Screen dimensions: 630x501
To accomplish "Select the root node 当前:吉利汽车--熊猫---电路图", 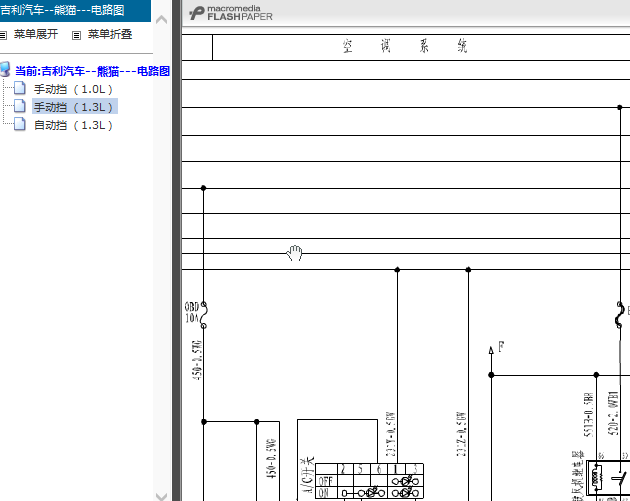I will (92, 71).
